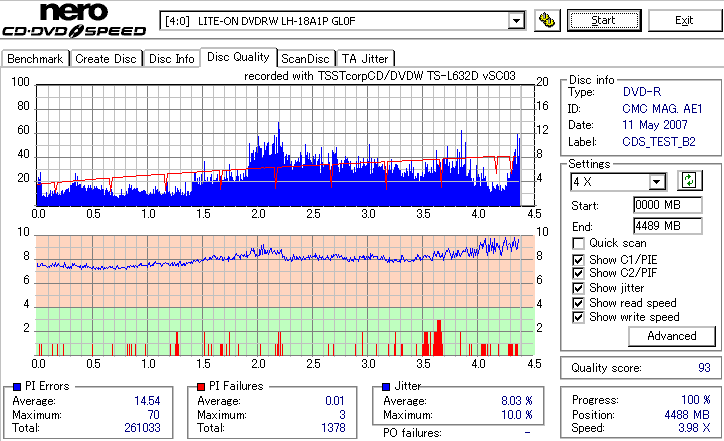This screenshot has width=724, height=441.
Task: Click the Nero CD-DVD Speed logo
Action: tap(74, 20)
